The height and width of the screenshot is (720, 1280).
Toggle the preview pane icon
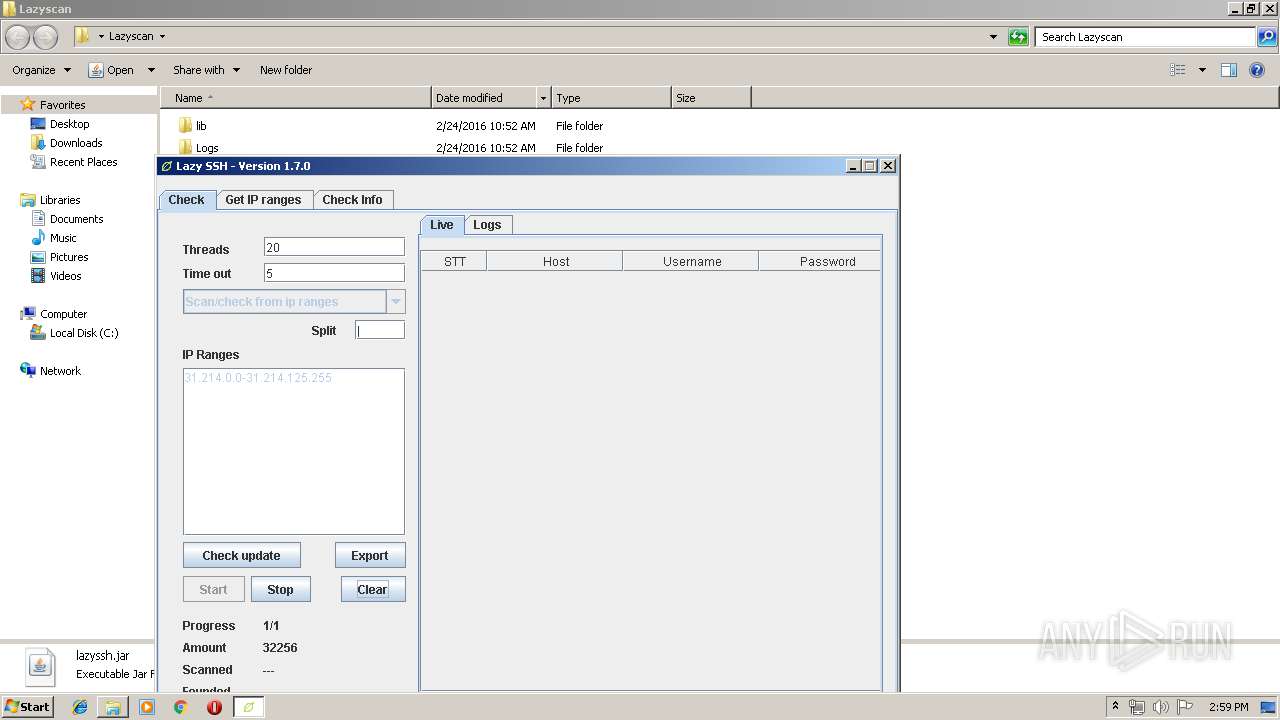[1229, 70]
